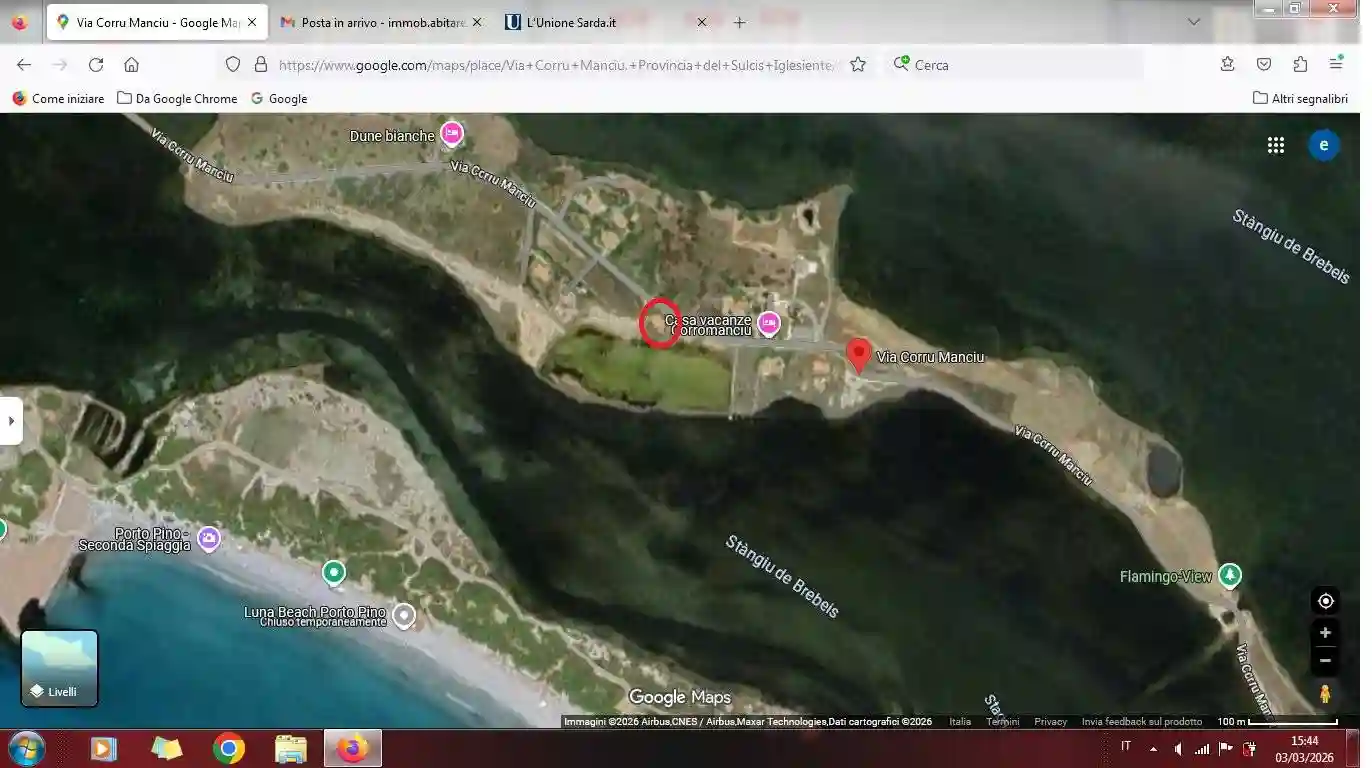Screen dimensions: 1372x768
Task: Click the Cerca search field
Action: coord(1020,65)
